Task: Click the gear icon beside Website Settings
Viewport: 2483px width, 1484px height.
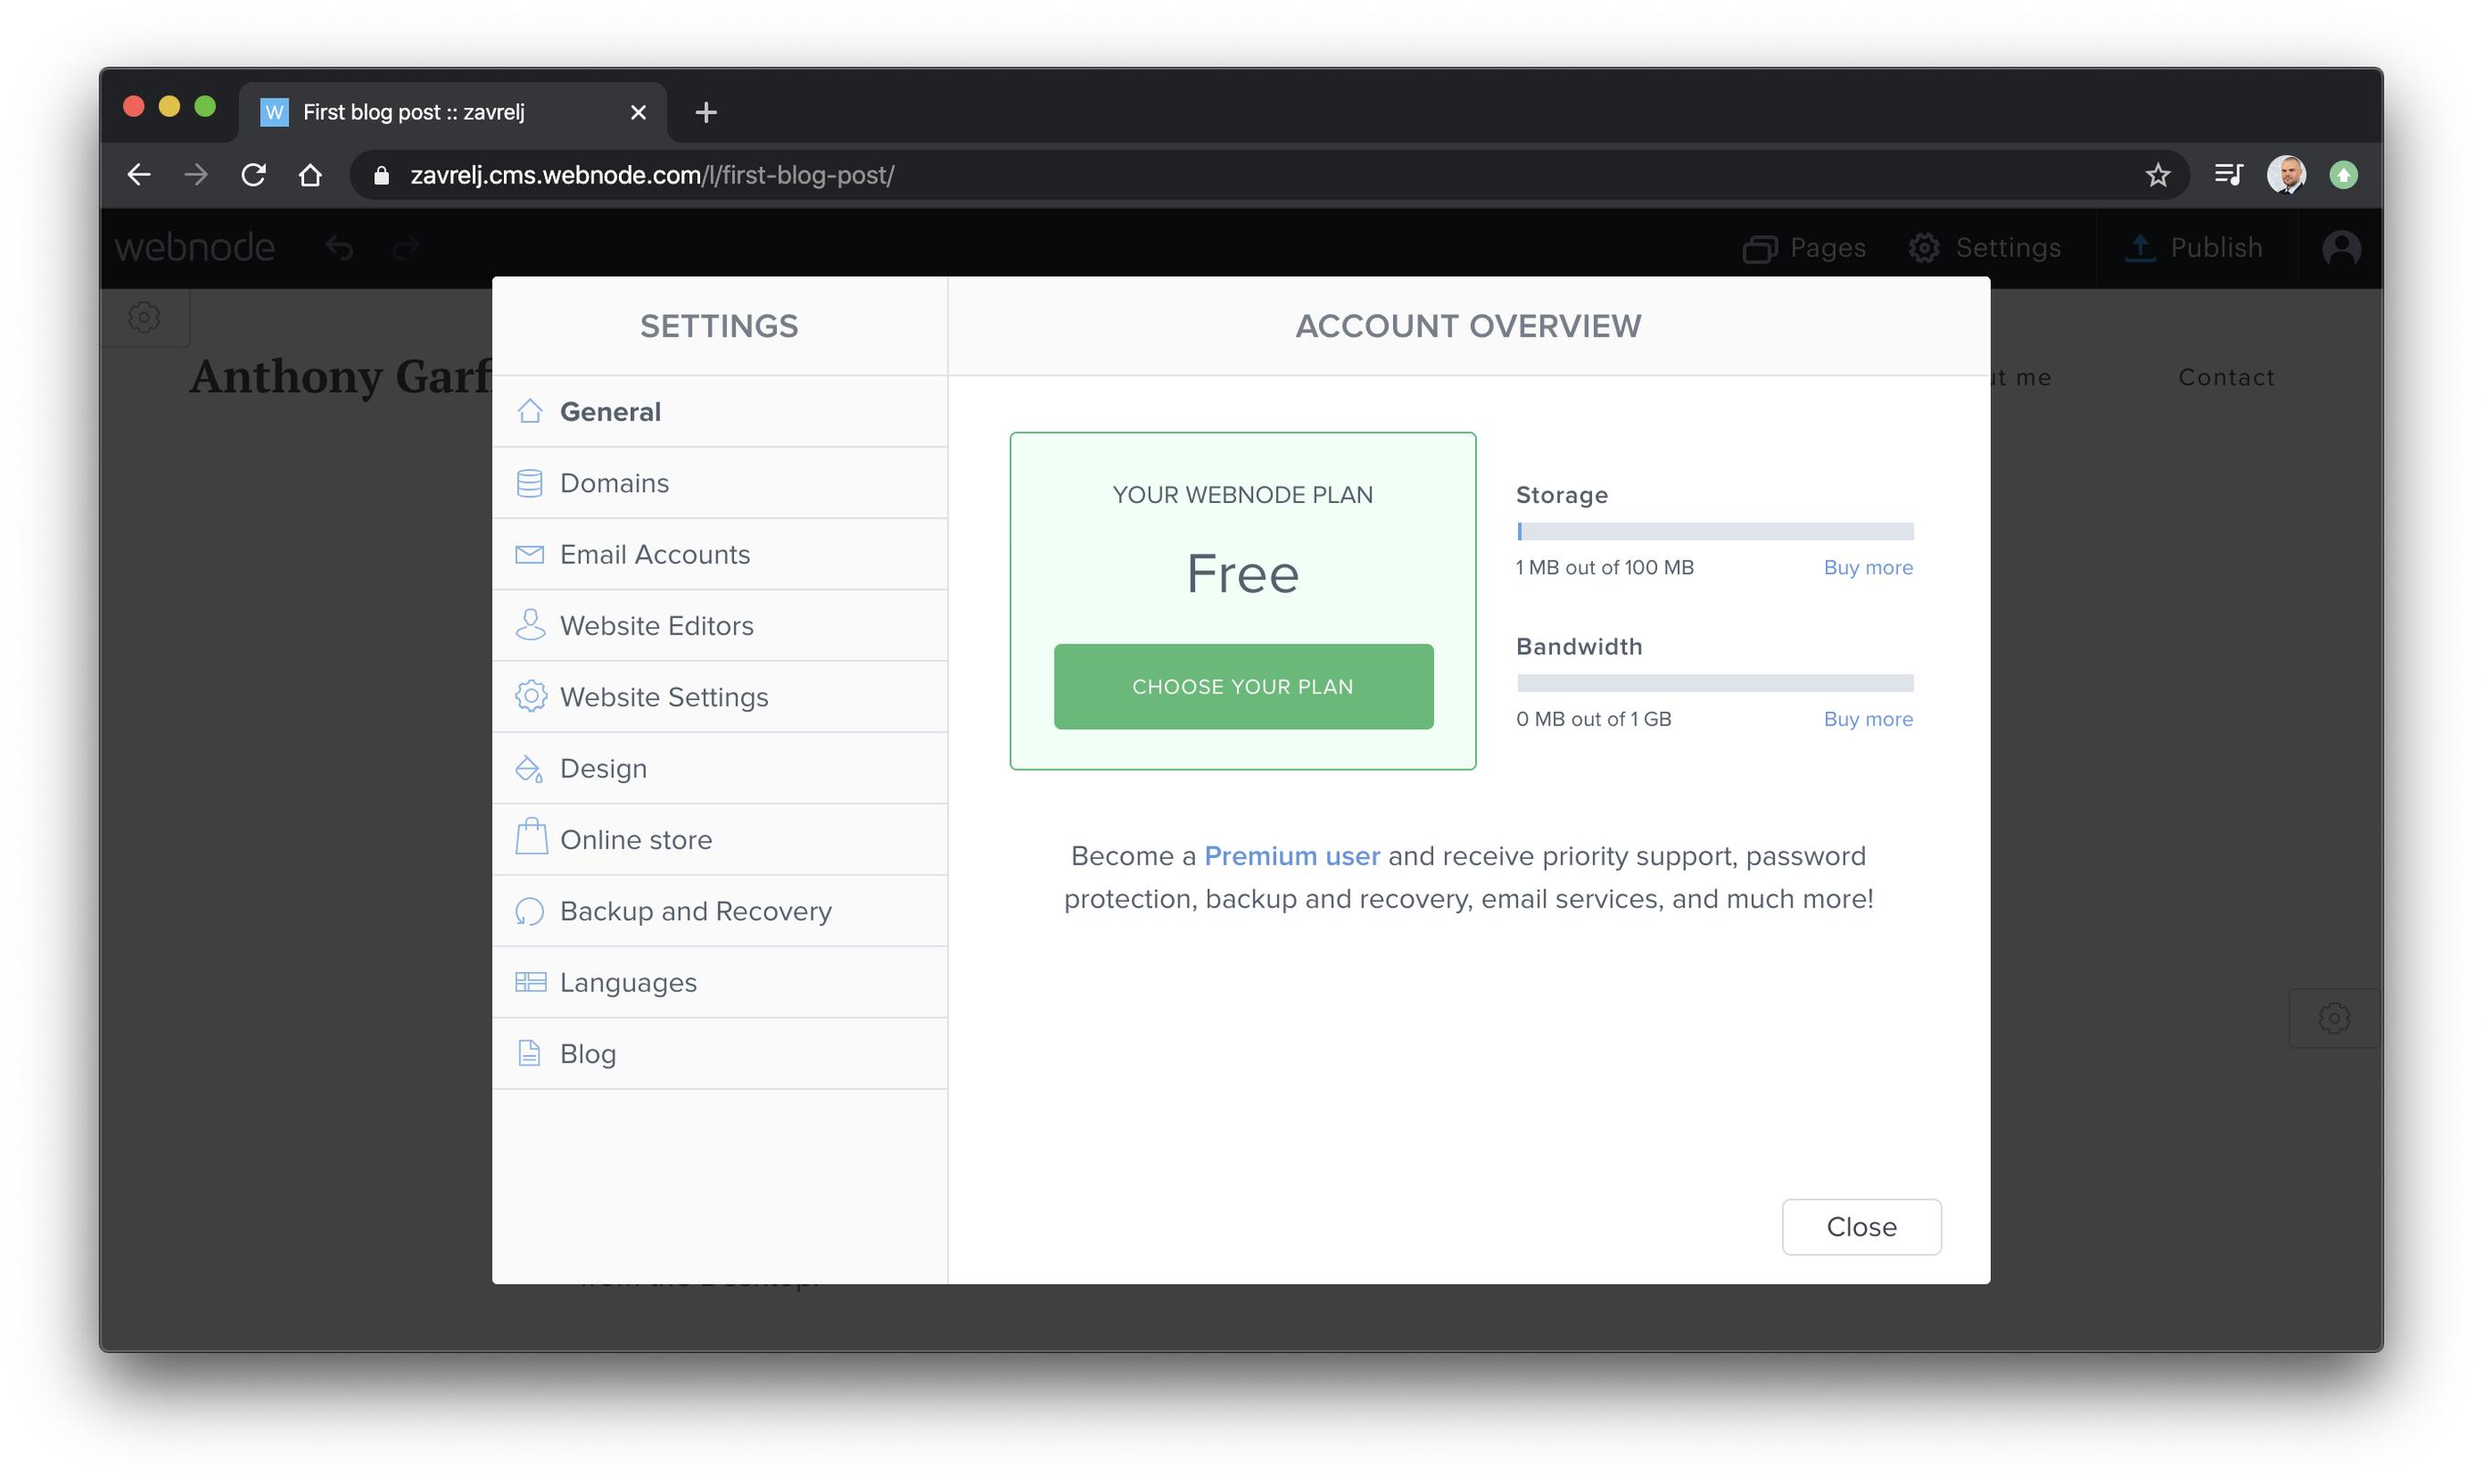Action: 531,696
